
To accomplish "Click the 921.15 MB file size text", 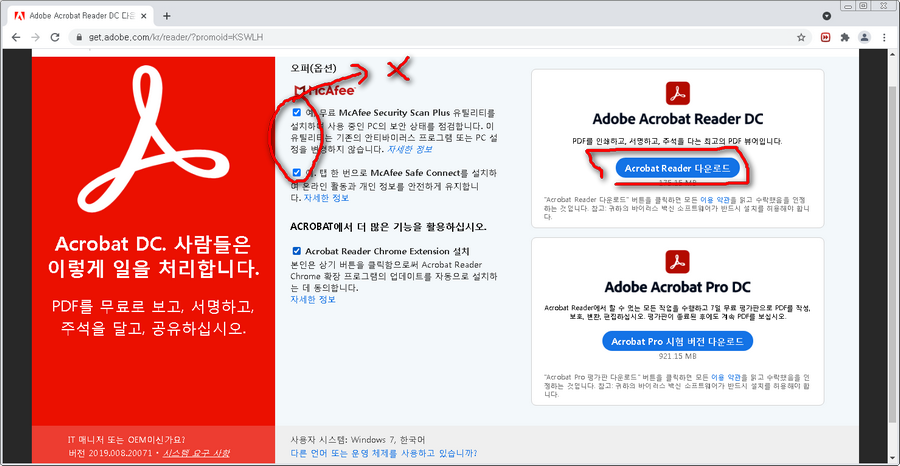I will click(677, 356).
